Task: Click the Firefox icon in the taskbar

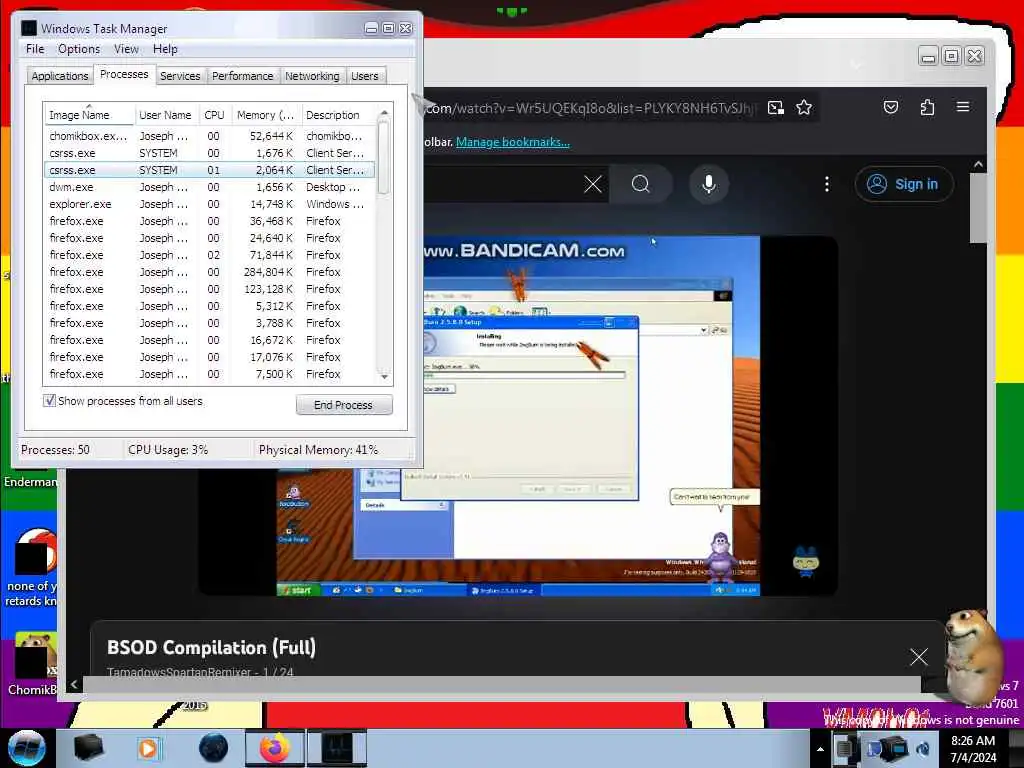Action: tap(274, 748)
